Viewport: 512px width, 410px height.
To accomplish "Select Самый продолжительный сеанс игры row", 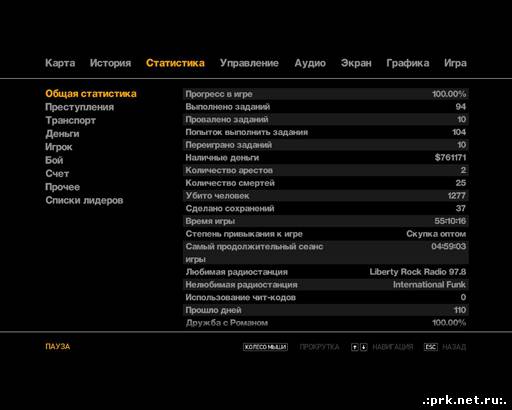I will [x=326, y=253].
